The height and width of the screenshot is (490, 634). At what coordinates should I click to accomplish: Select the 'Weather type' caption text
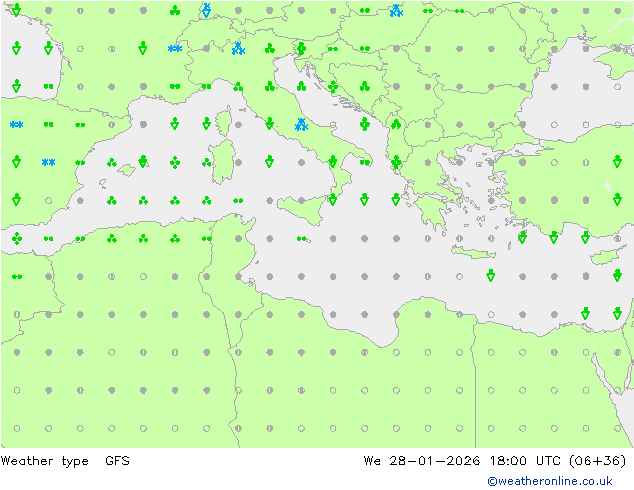(44, 461)
